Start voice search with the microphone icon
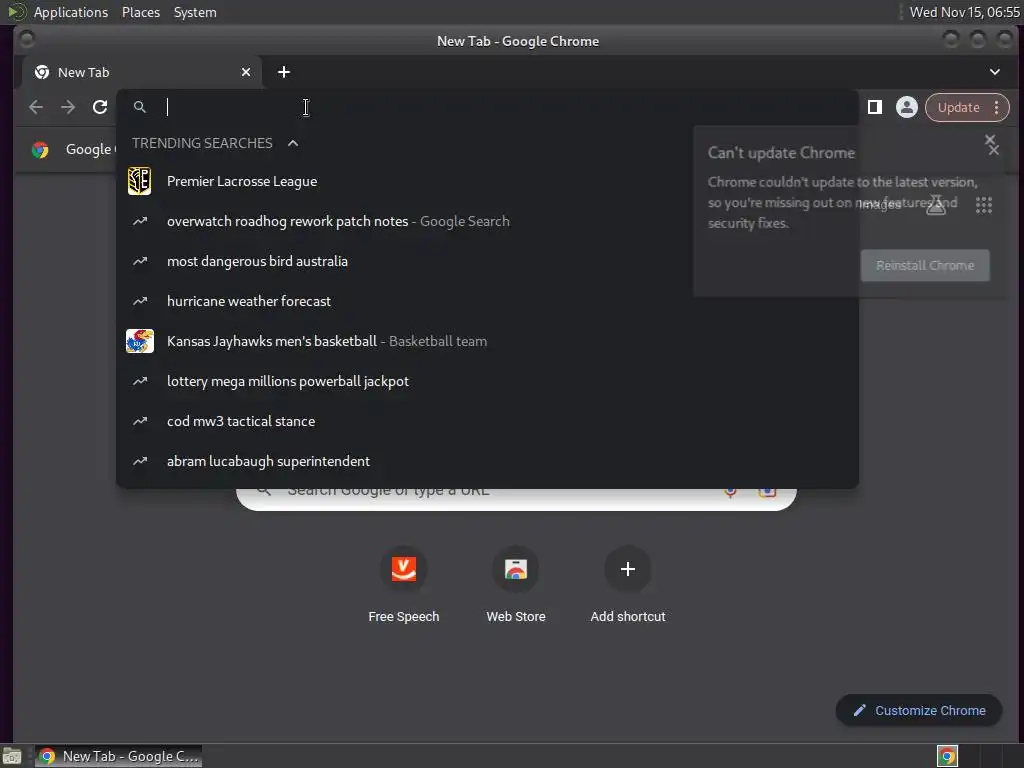The image size is (1024, 768). pos(731,491)
